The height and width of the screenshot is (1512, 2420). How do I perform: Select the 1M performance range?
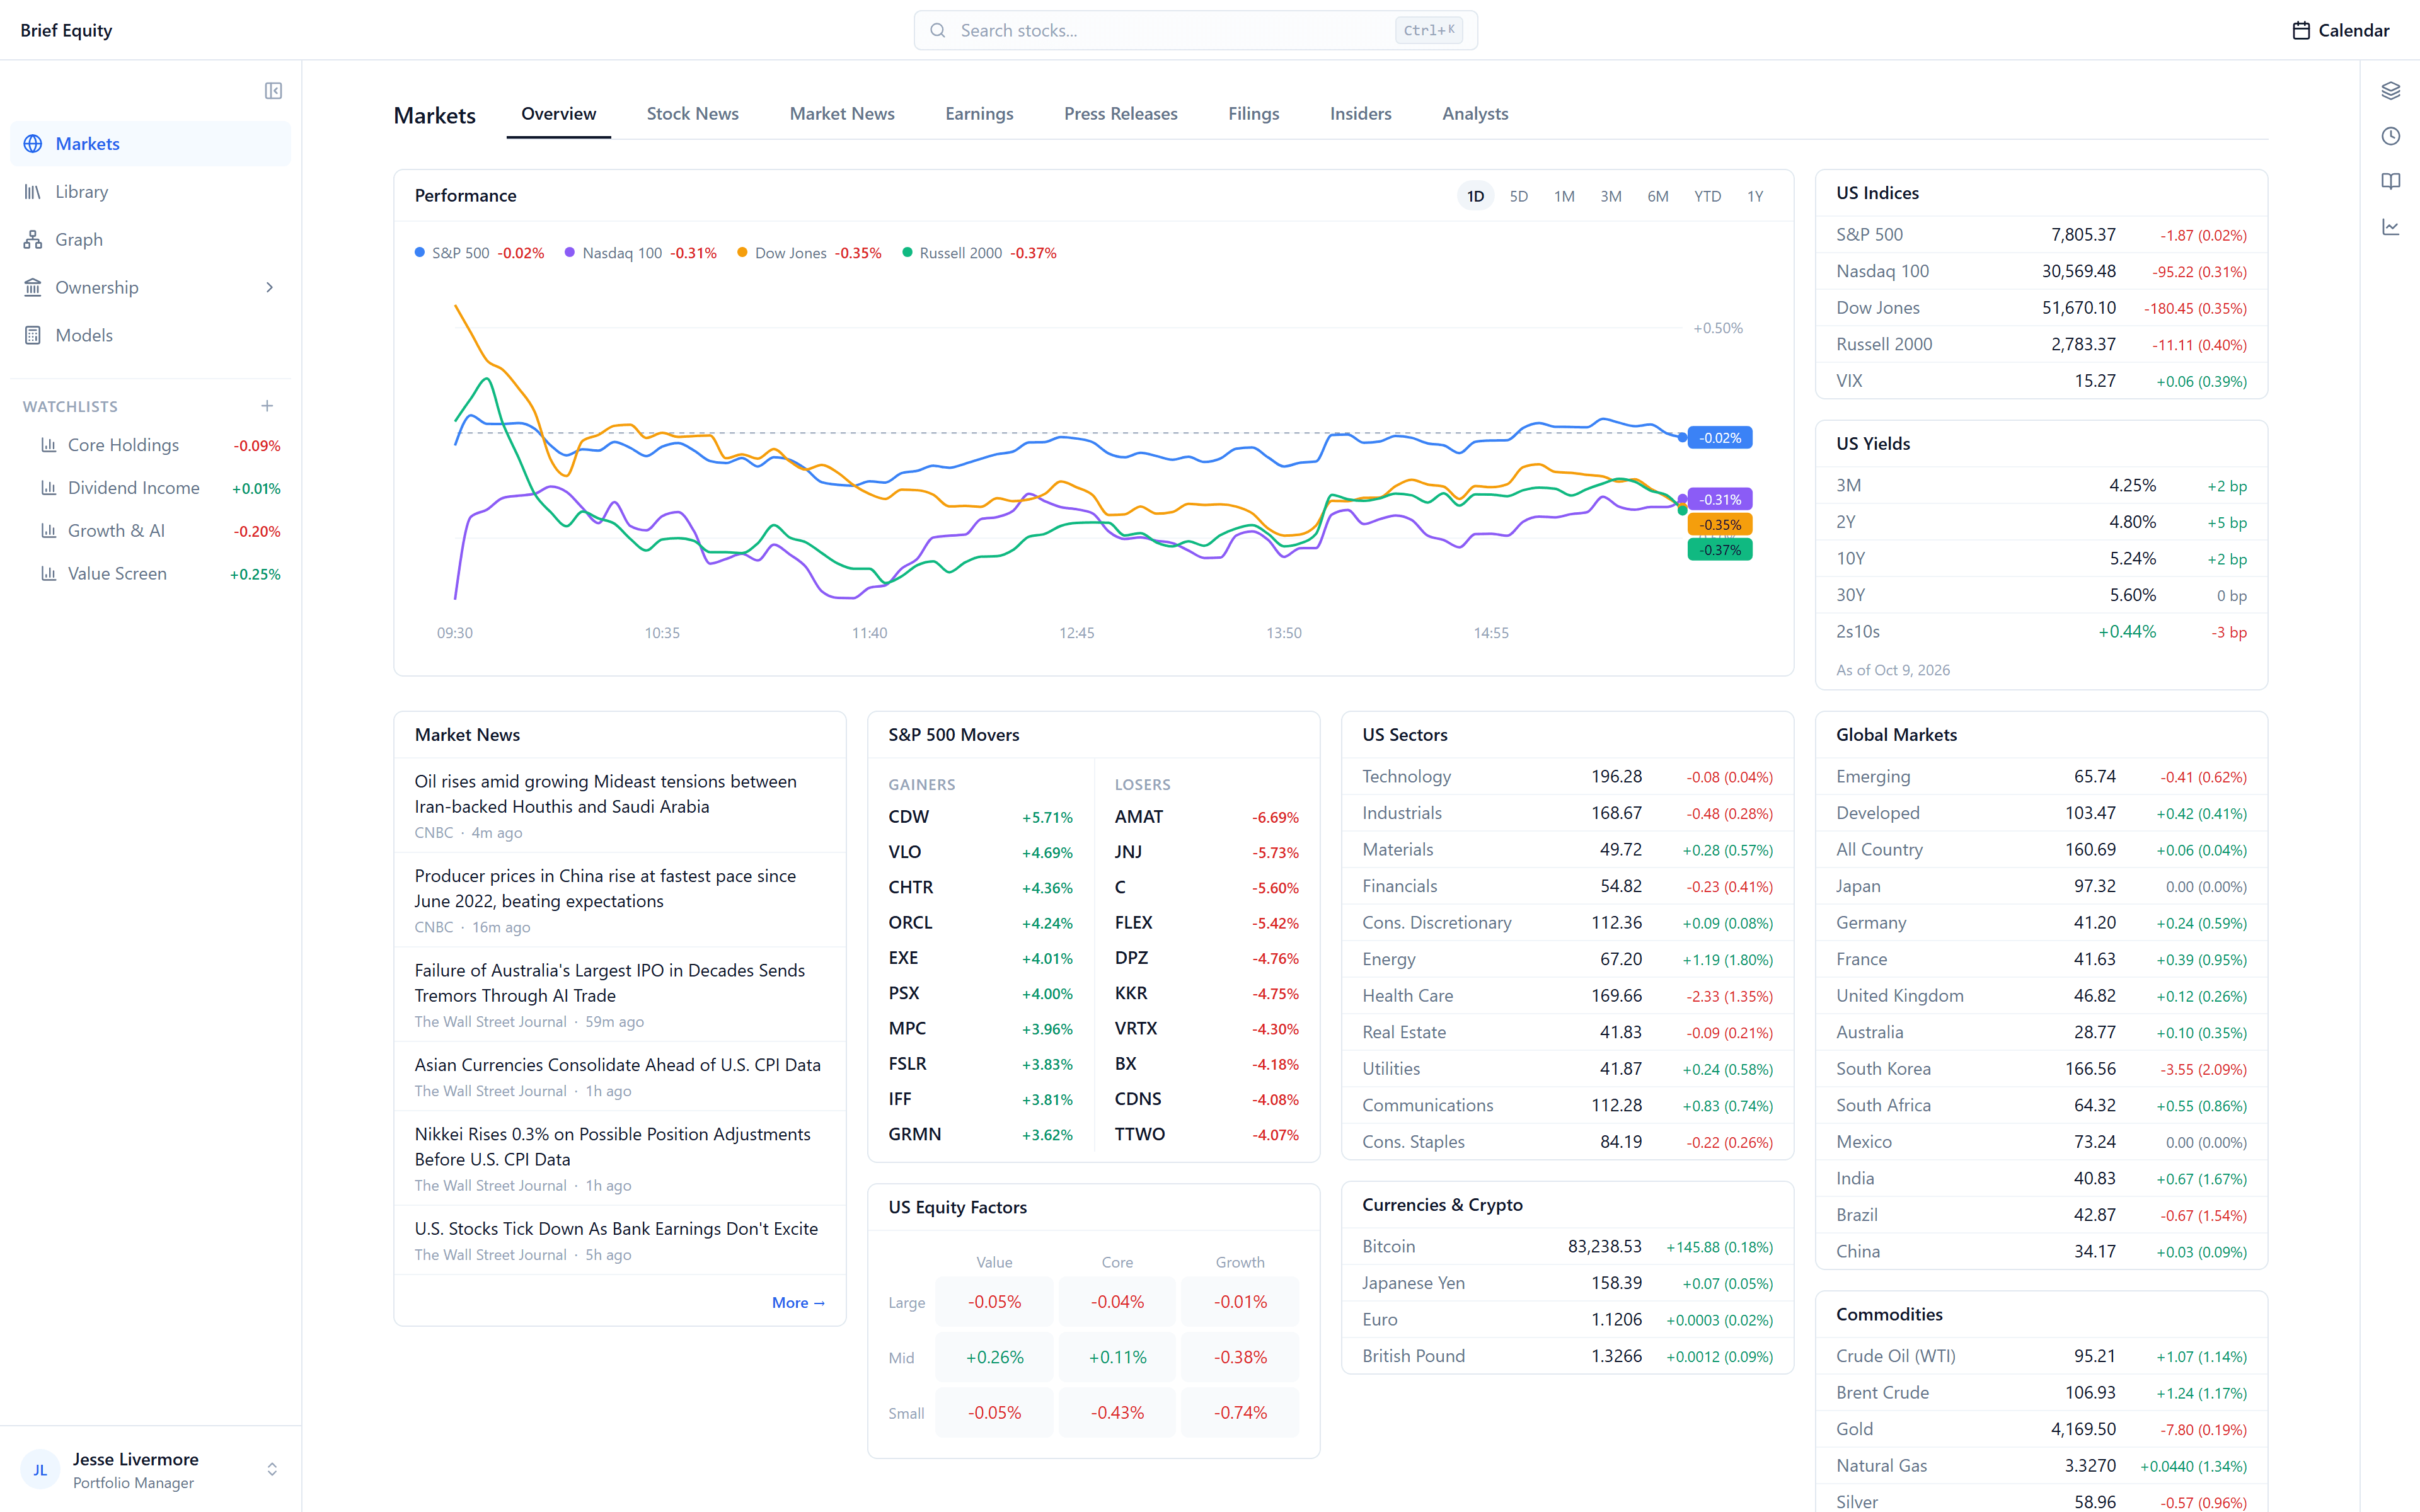(1564, 197)
